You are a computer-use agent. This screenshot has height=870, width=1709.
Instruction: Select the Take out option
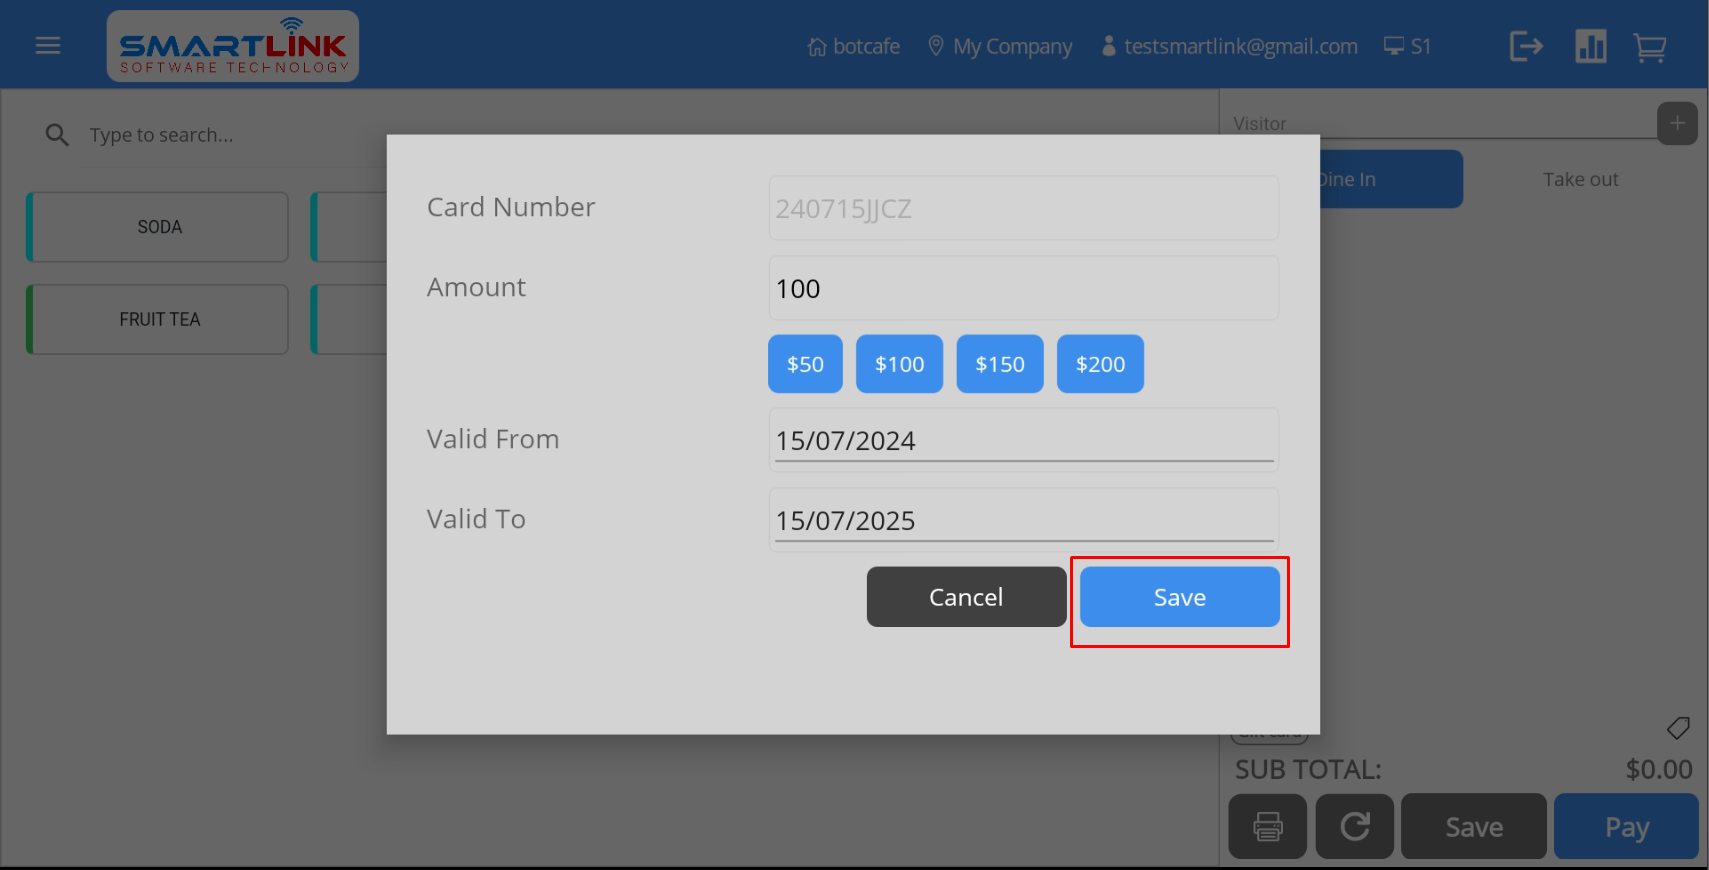pyautogui.click(x=1580, y=180)
